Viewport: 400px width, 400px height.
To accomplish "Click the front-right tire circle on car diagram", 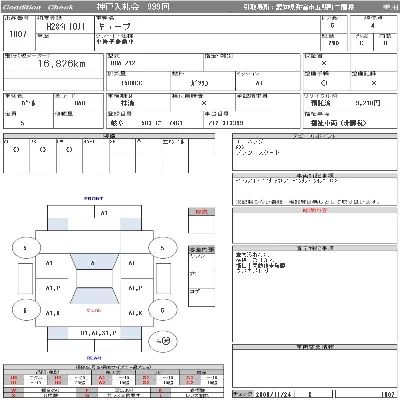I will coord(162,248).
